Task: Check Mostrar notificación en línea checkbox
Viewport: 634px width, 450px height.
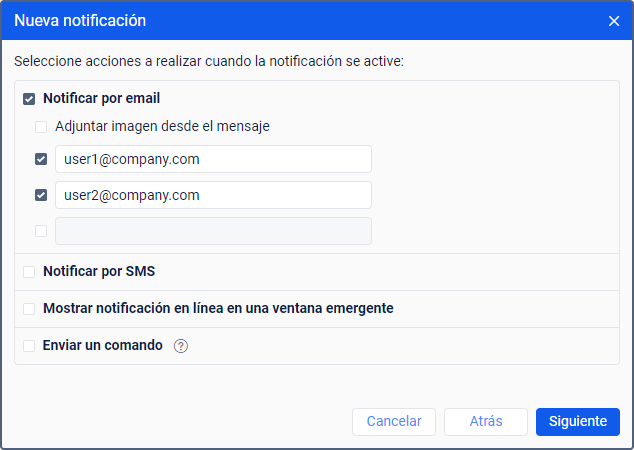Action: pyautogui.click(x=29, y=309)
